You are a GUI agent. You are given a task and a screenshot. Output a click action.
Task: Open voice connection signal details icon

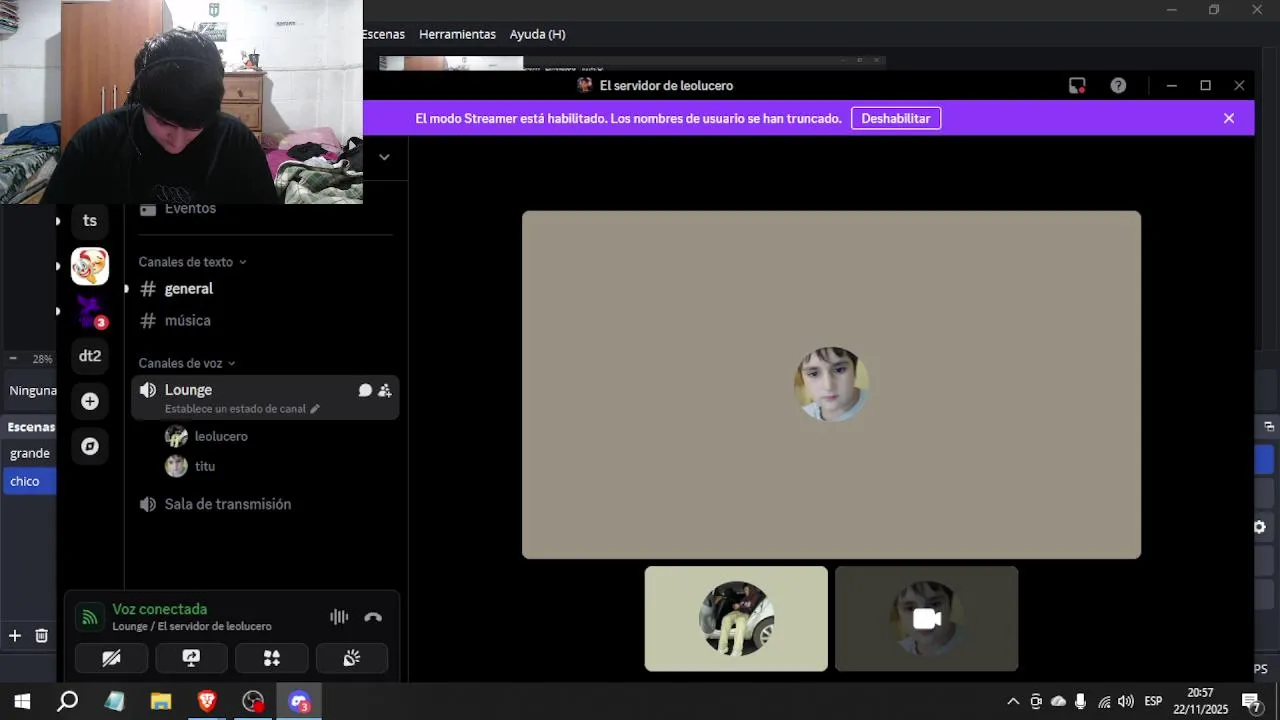click(x=90, y=617)
